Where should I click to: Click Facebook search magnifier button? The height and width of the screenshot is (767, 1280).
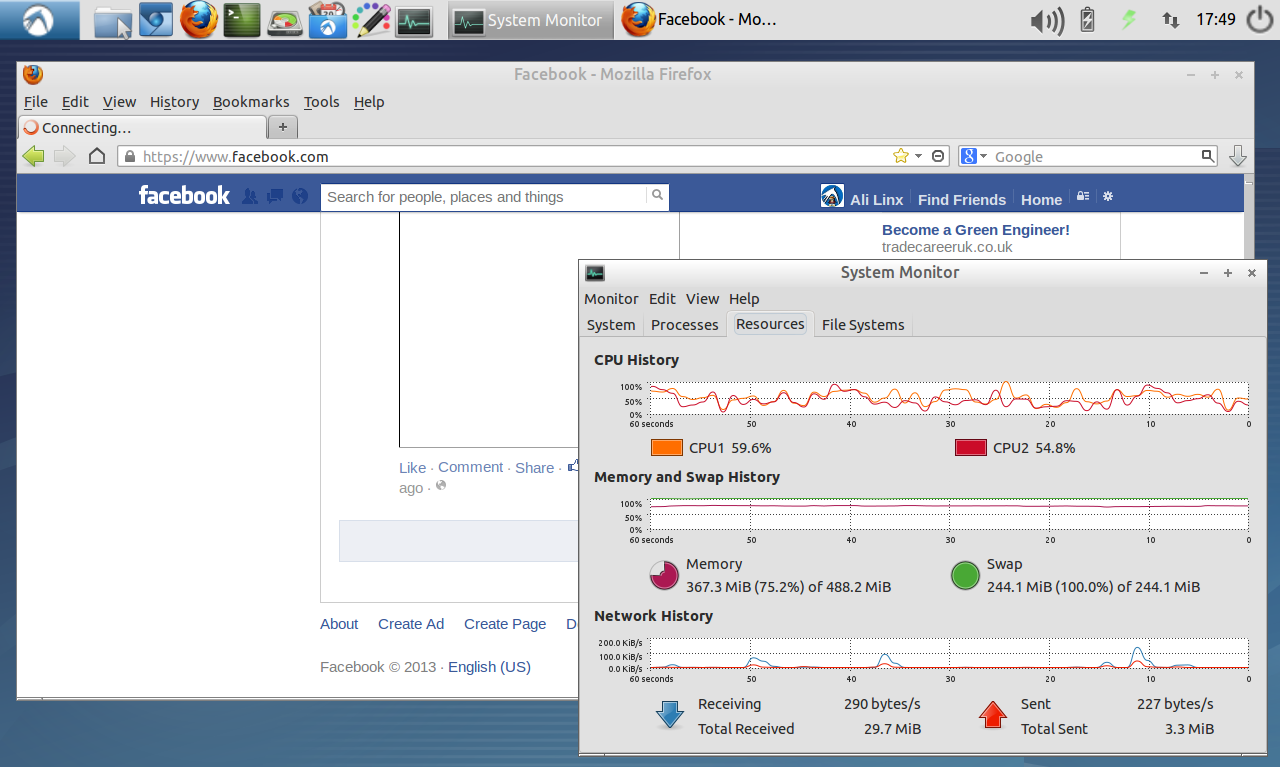tap(657, 196)
